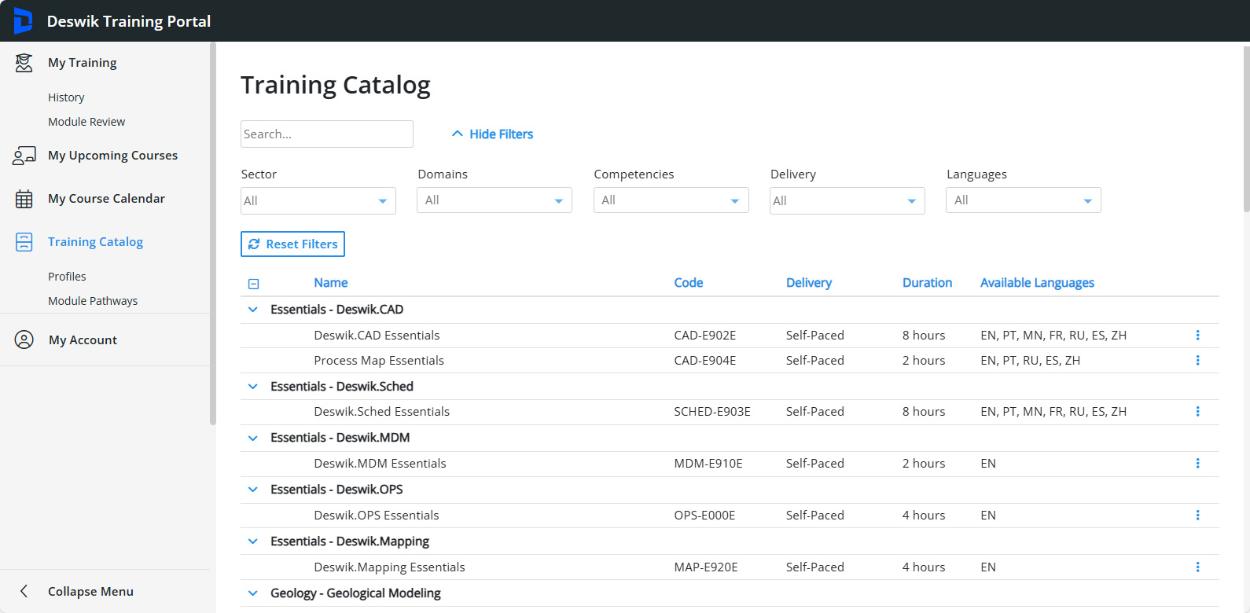Image resolution: width=1250 pixels, height=613 pixels.
Task: Click the page vertical scrollbar
Action: [x=1245, y=130]
